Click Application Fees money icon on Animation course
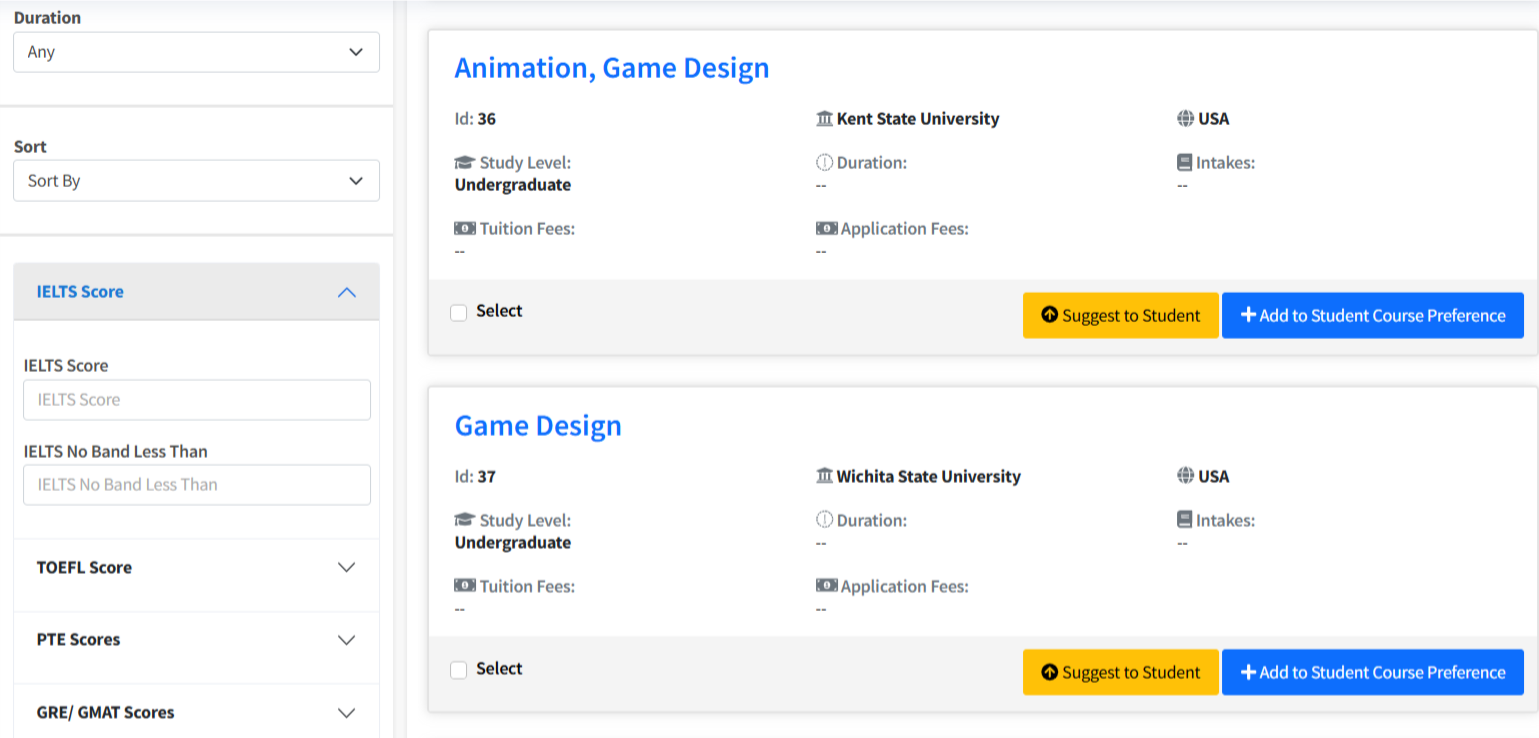The image size is (1539, 738). tap(826, 229)
